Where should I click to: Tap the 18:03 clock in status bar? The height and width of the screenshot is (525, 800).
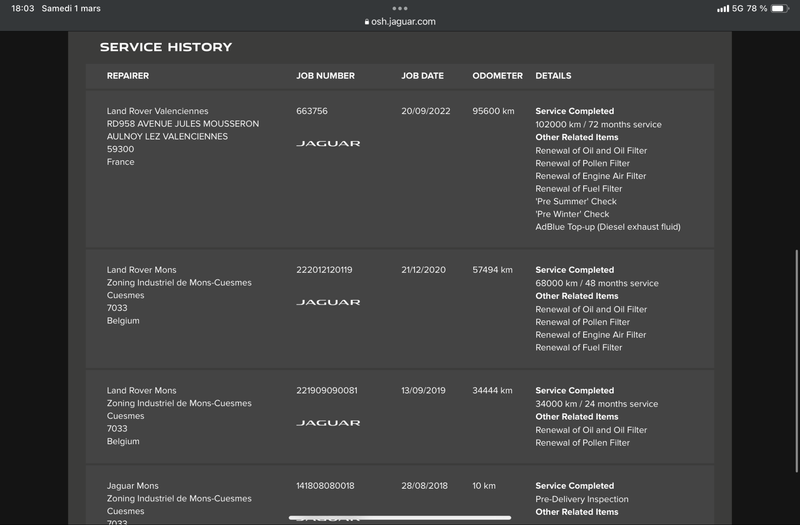click(22, 8)
